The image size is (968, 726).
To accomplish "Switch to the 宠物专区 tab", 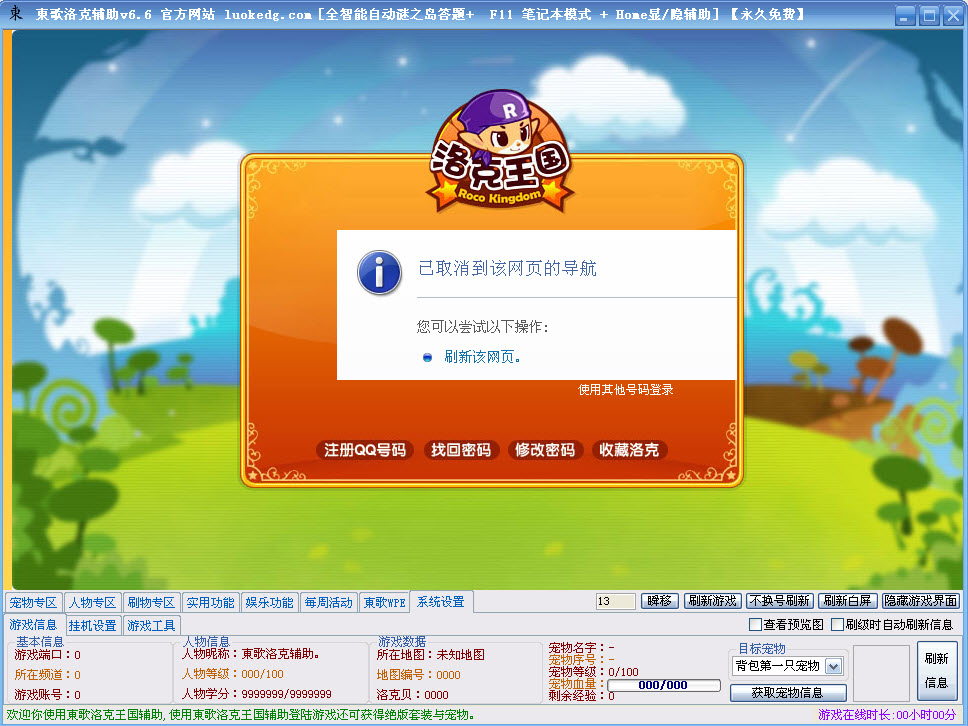I will click(35, 602).
